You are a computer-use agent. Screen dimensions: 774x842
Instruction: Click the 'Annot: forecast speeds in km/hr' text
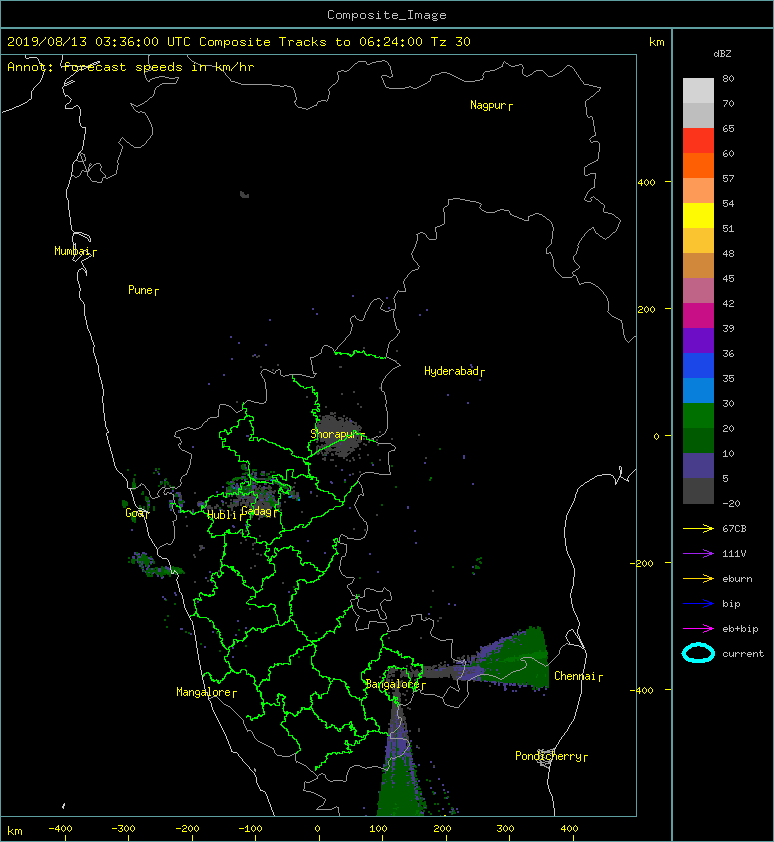[131, 67]
